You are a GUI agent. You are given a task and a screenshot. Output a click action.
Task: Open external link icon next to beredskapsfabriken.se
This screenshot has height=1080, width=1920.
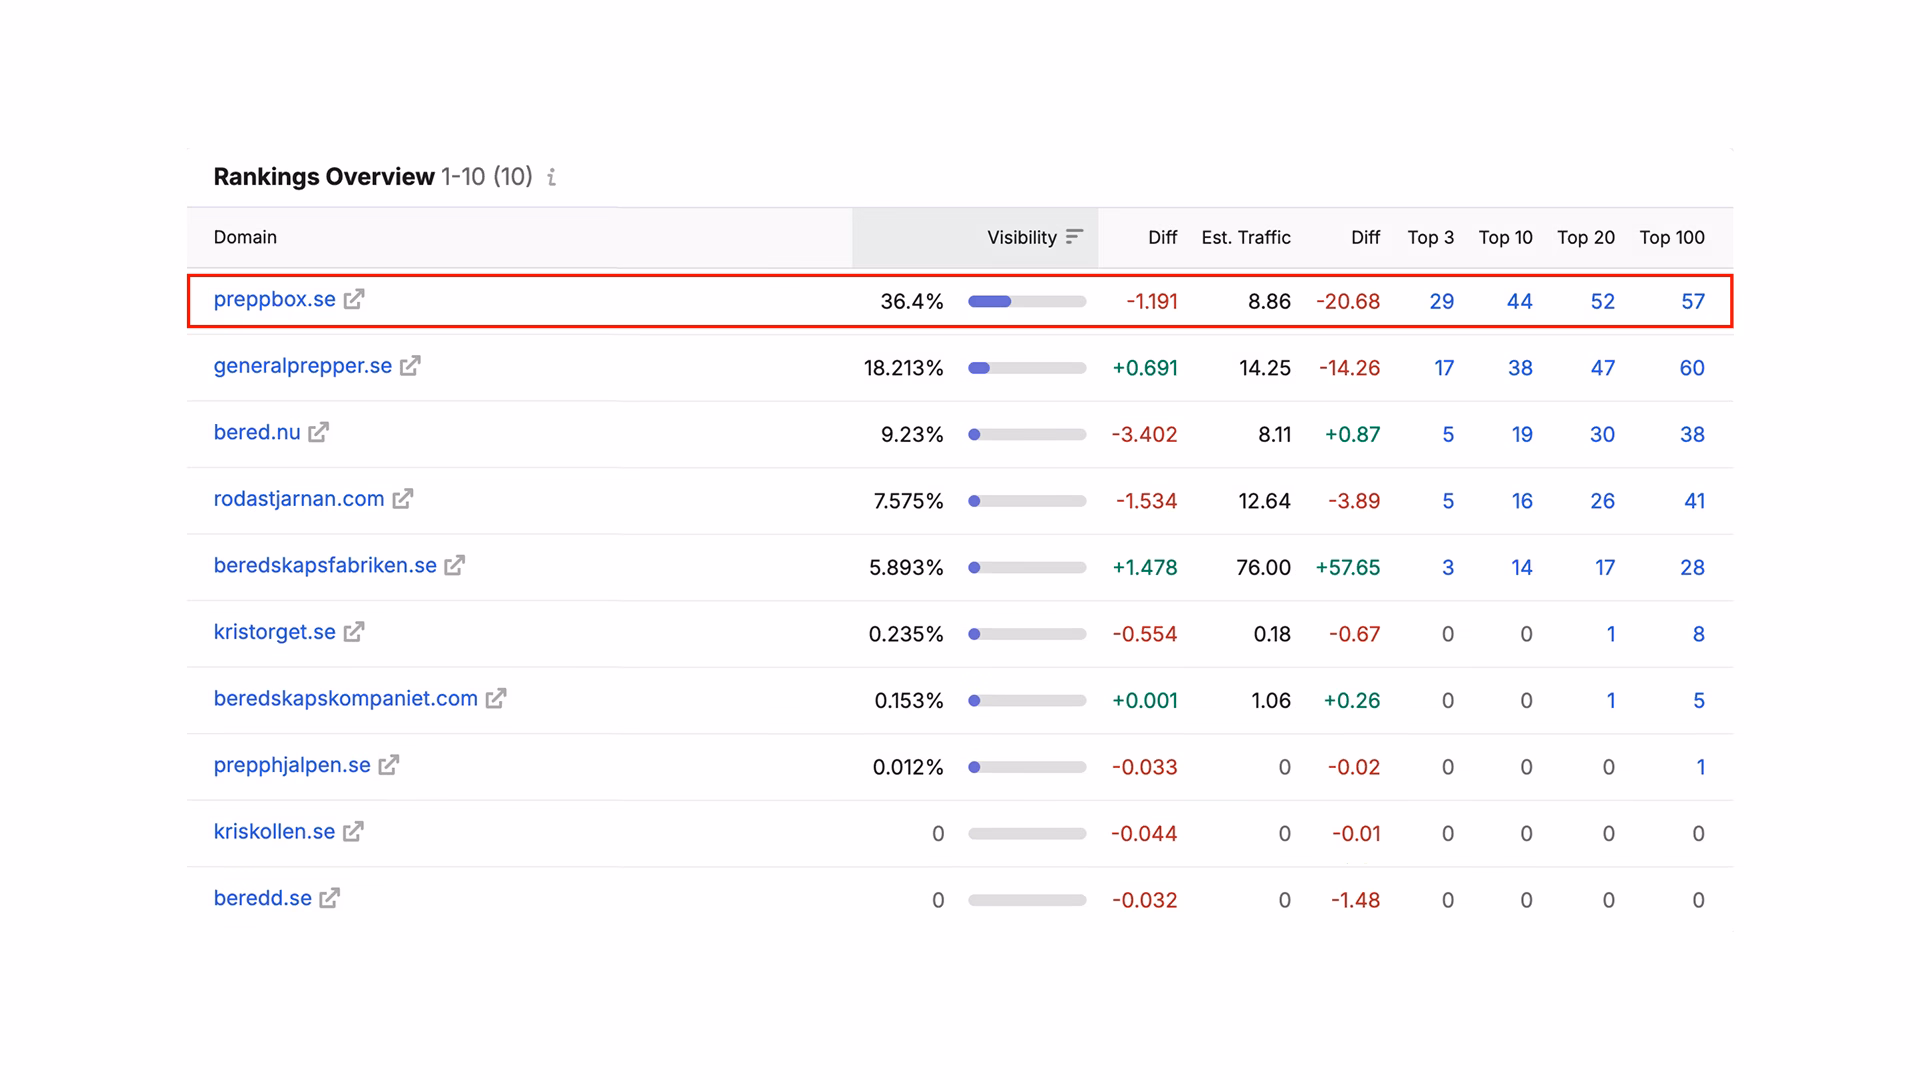tap(454, 565)
